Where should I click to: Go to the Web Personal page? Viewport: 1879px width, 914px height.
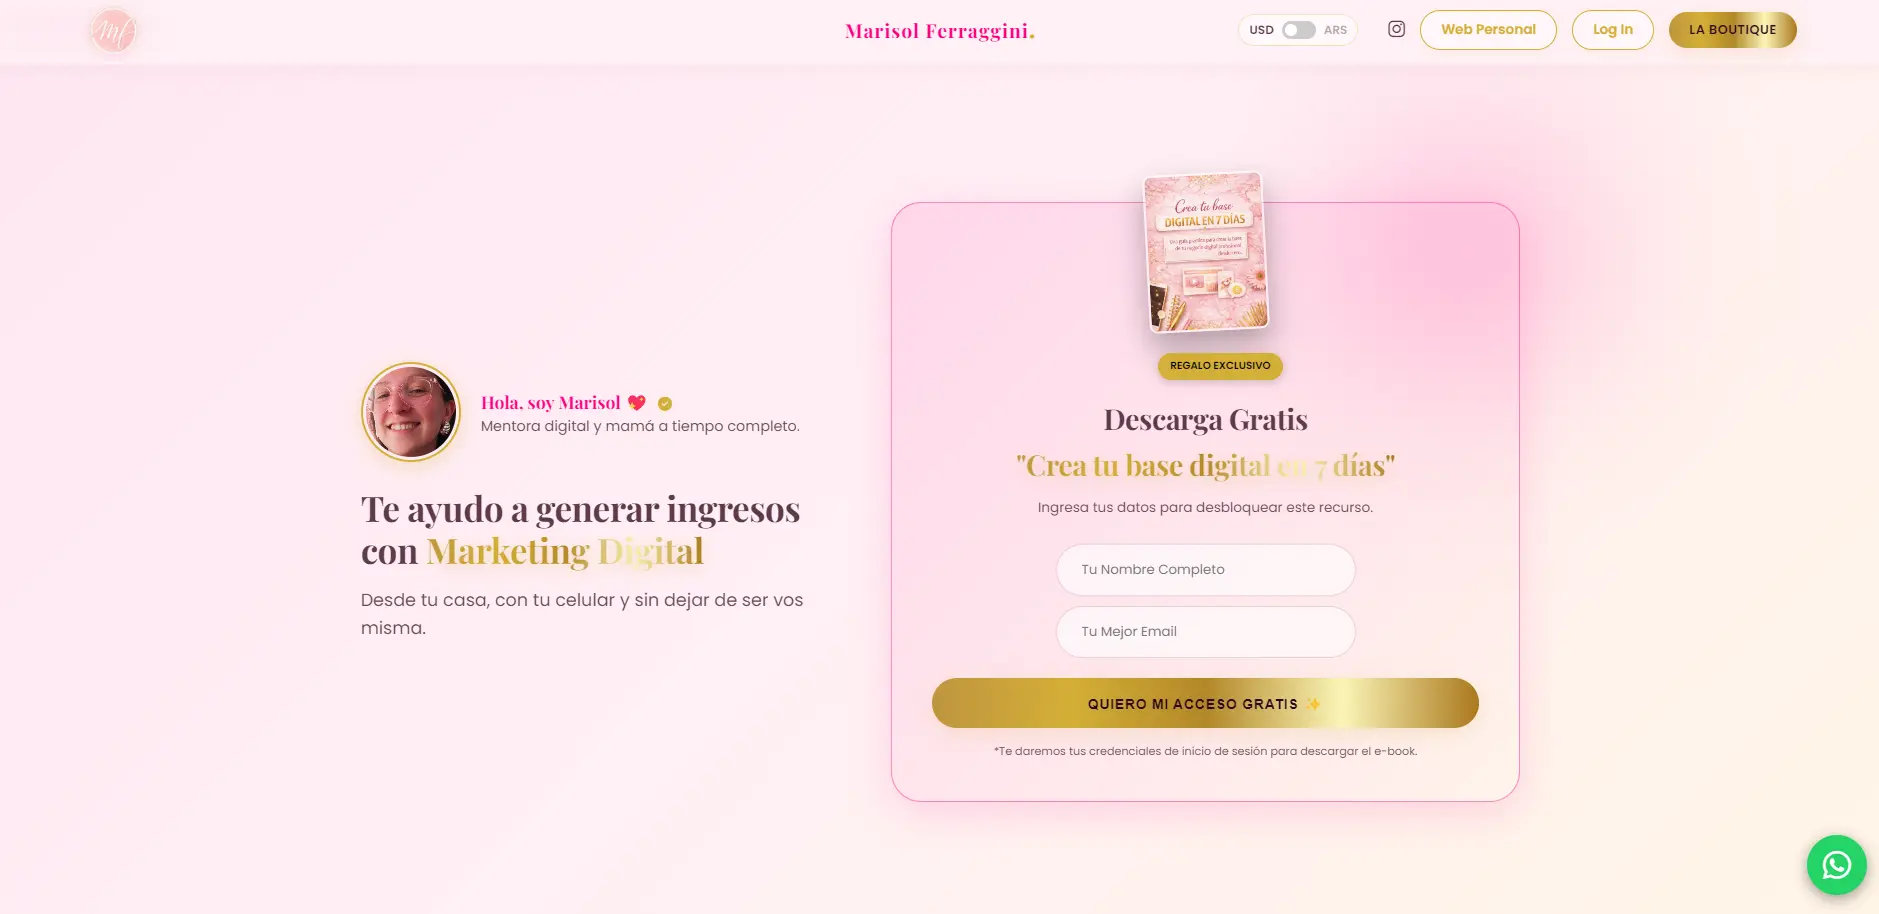tap(1487, 30)
